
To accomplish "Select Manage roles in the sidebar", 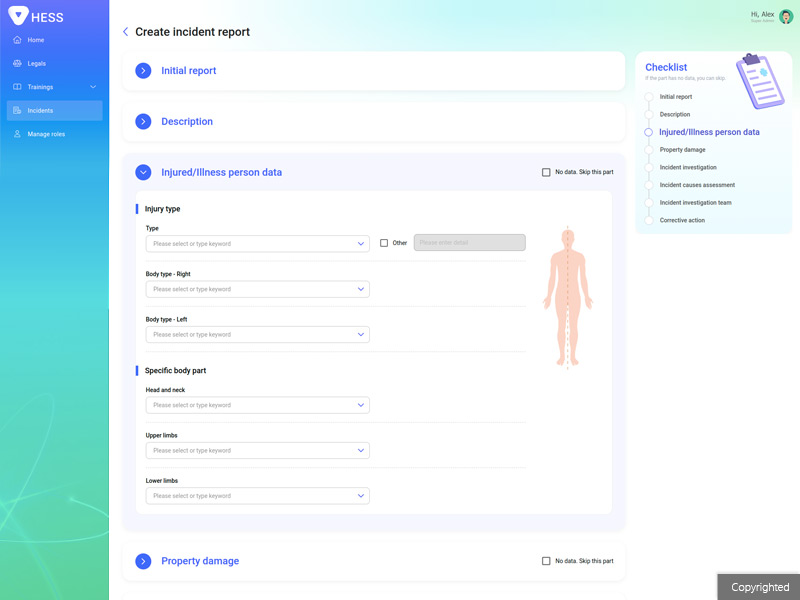I will pyautogui.click(x=46, y=134).
